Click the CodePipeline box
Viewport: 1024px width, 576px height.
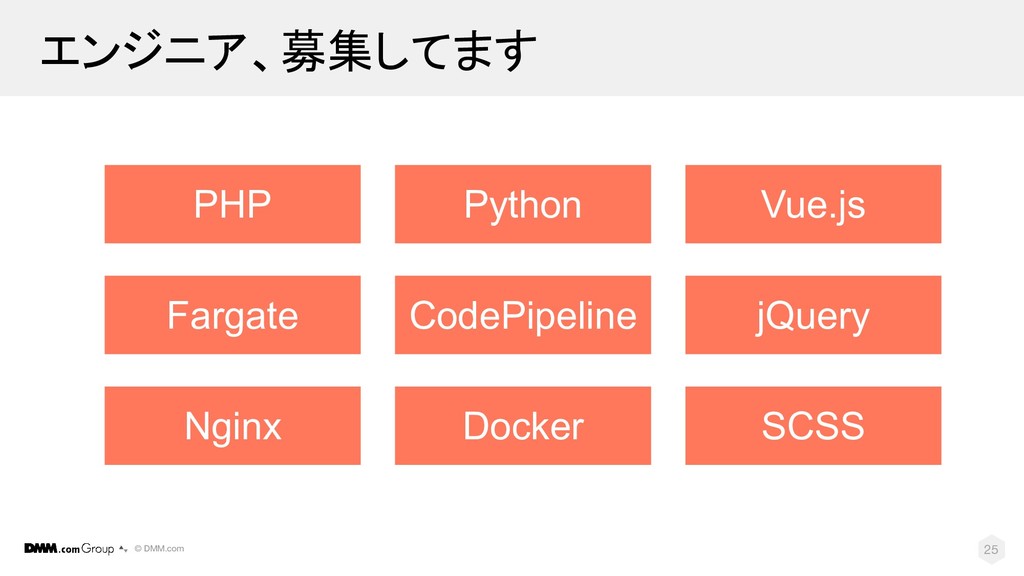tap(522, 315)
